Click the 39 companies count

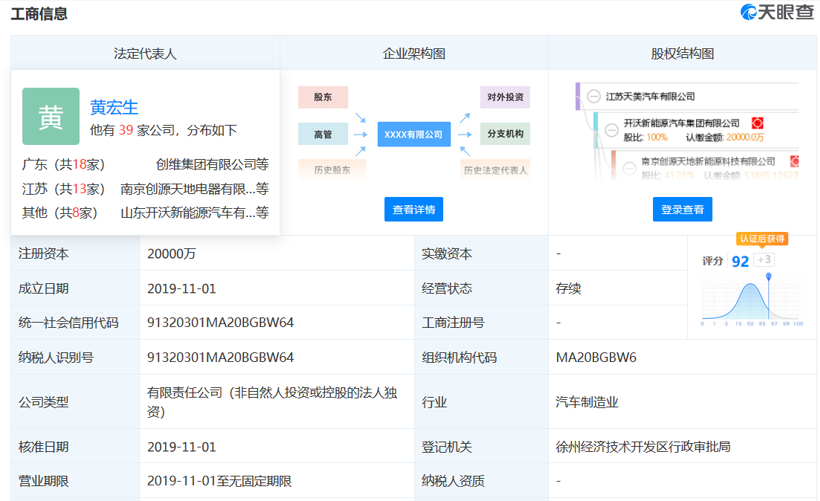126,130
